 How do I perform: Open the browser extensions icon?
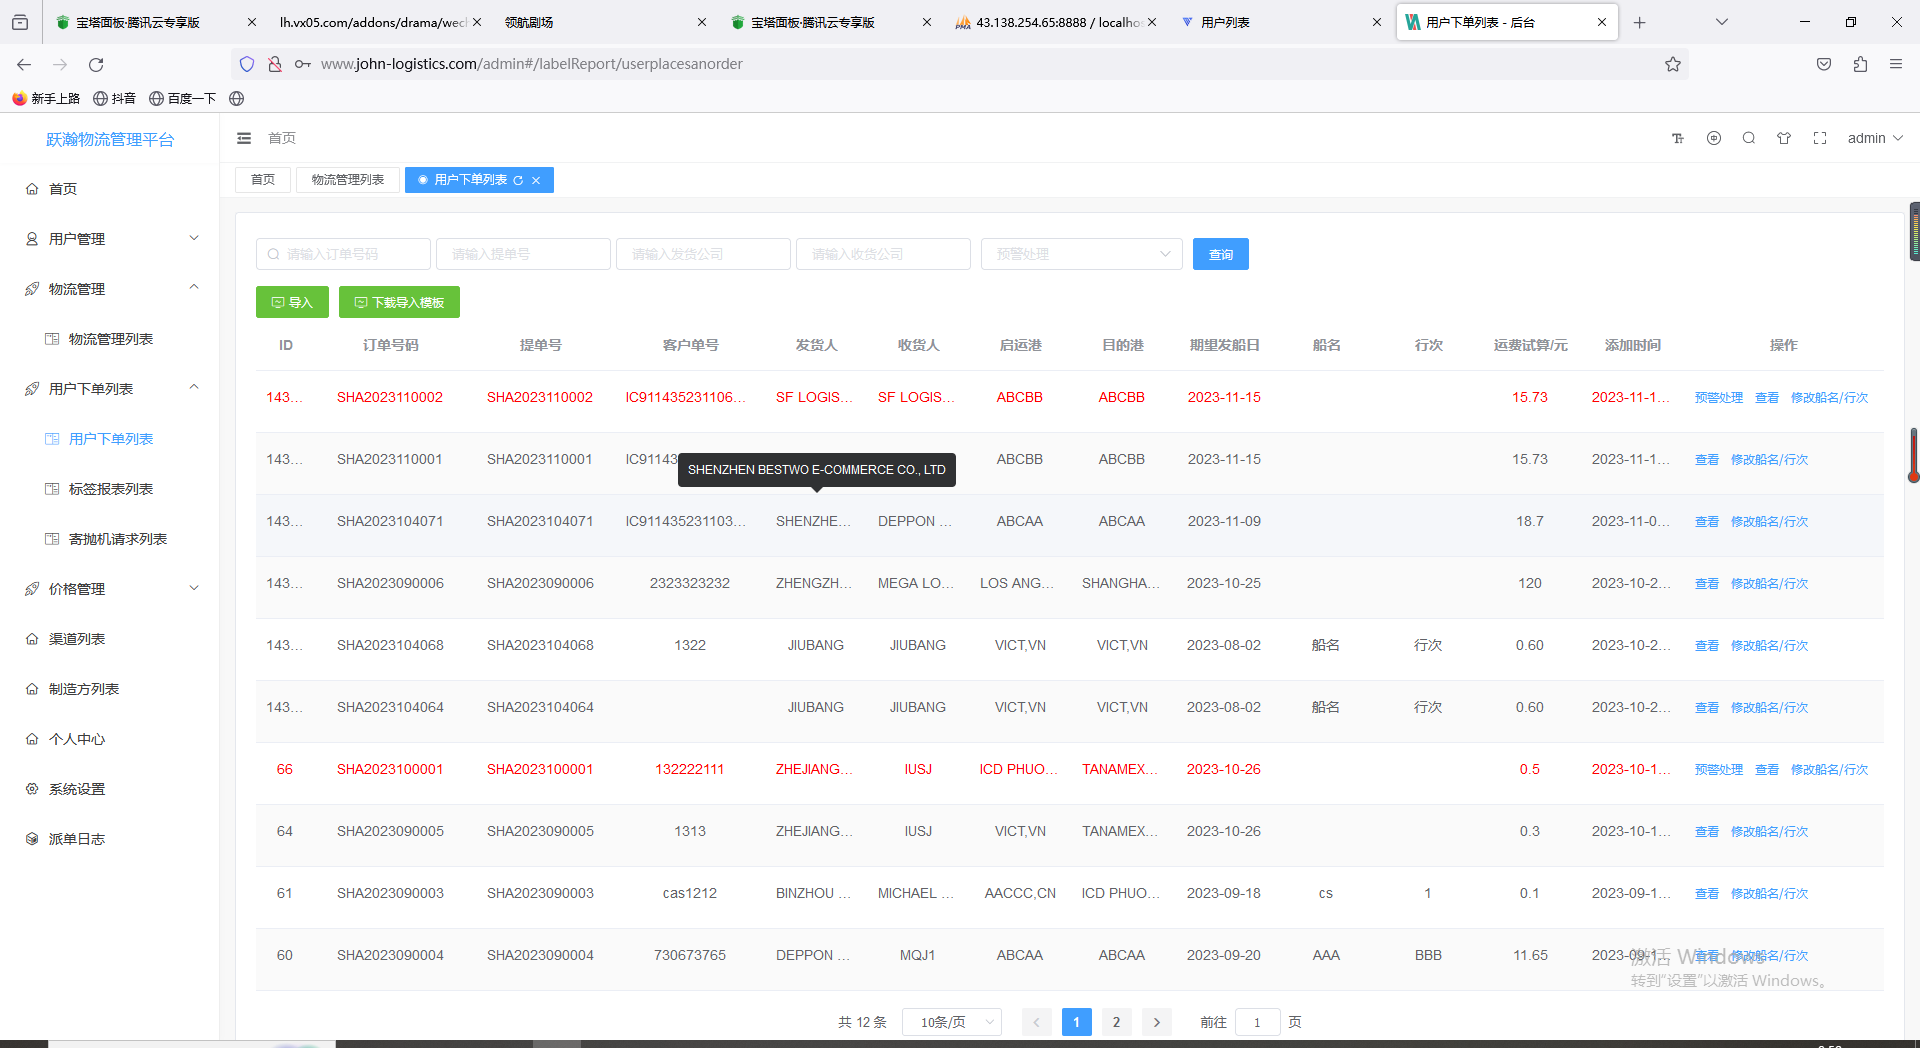(x=1860, y=64)
